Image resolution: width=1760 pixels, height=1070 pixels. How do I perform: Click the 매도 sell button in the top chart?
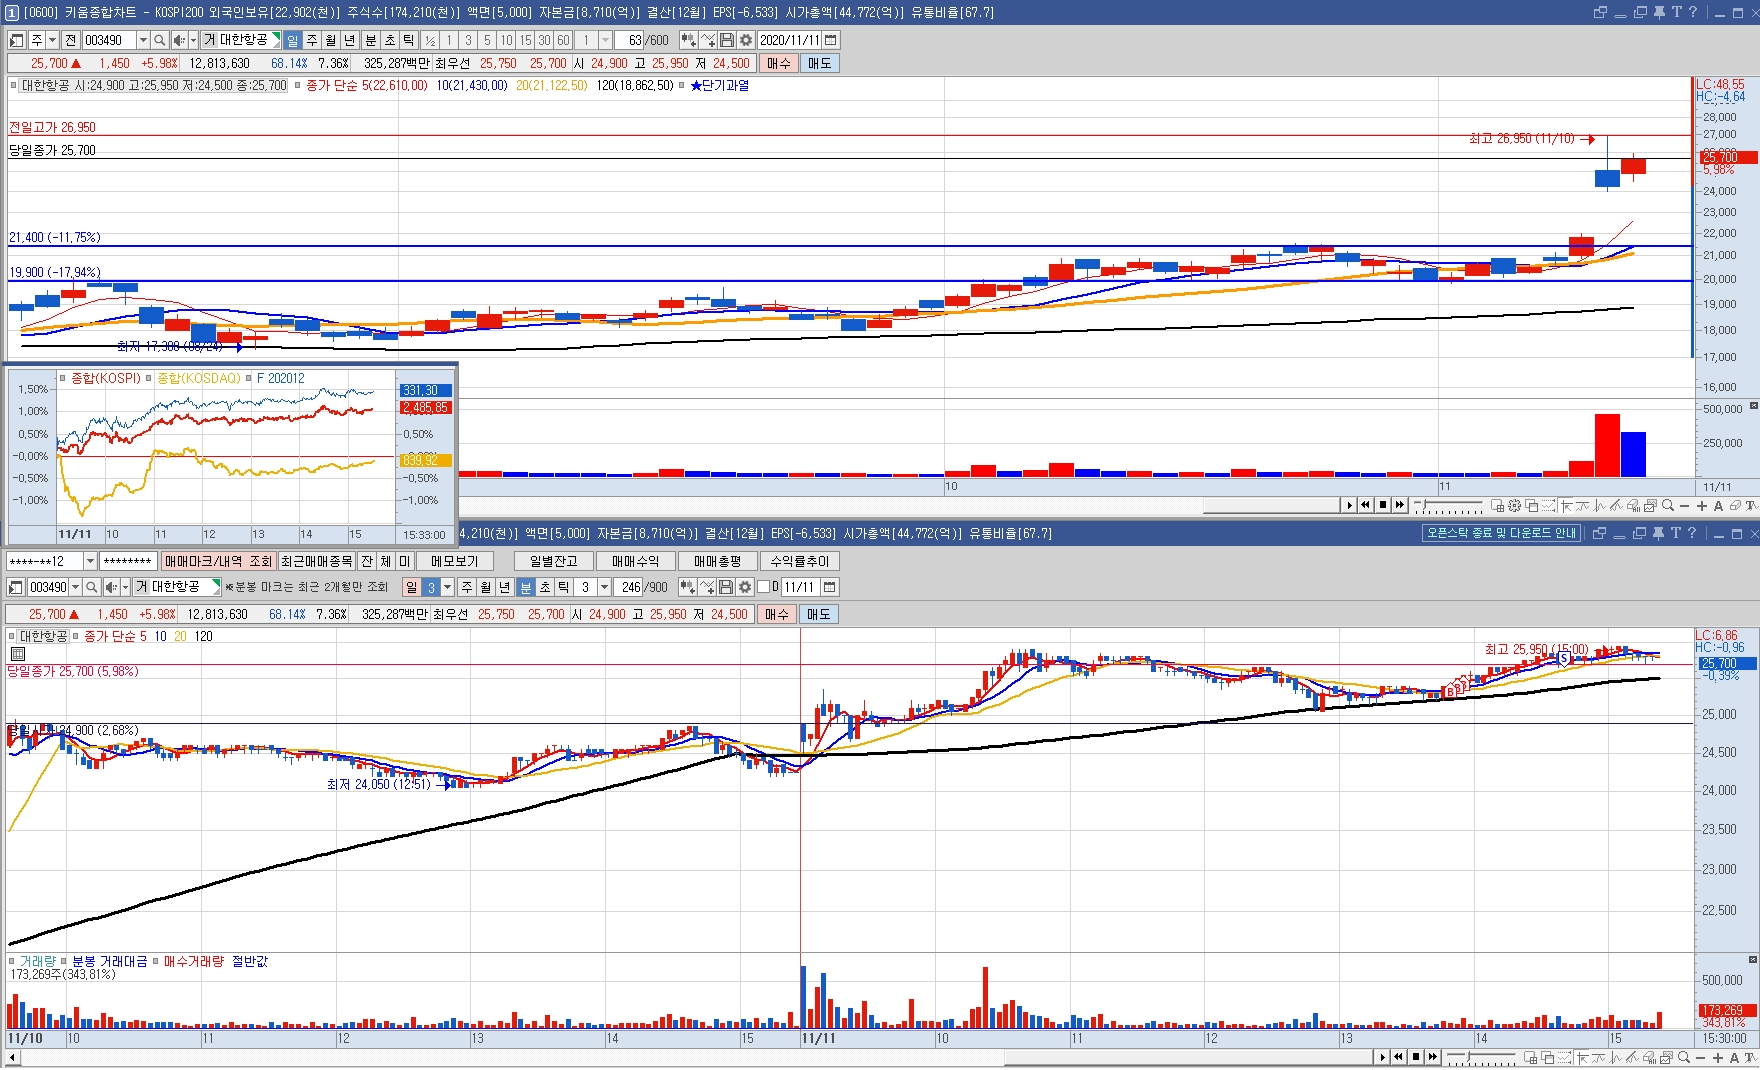coord(819,63)
